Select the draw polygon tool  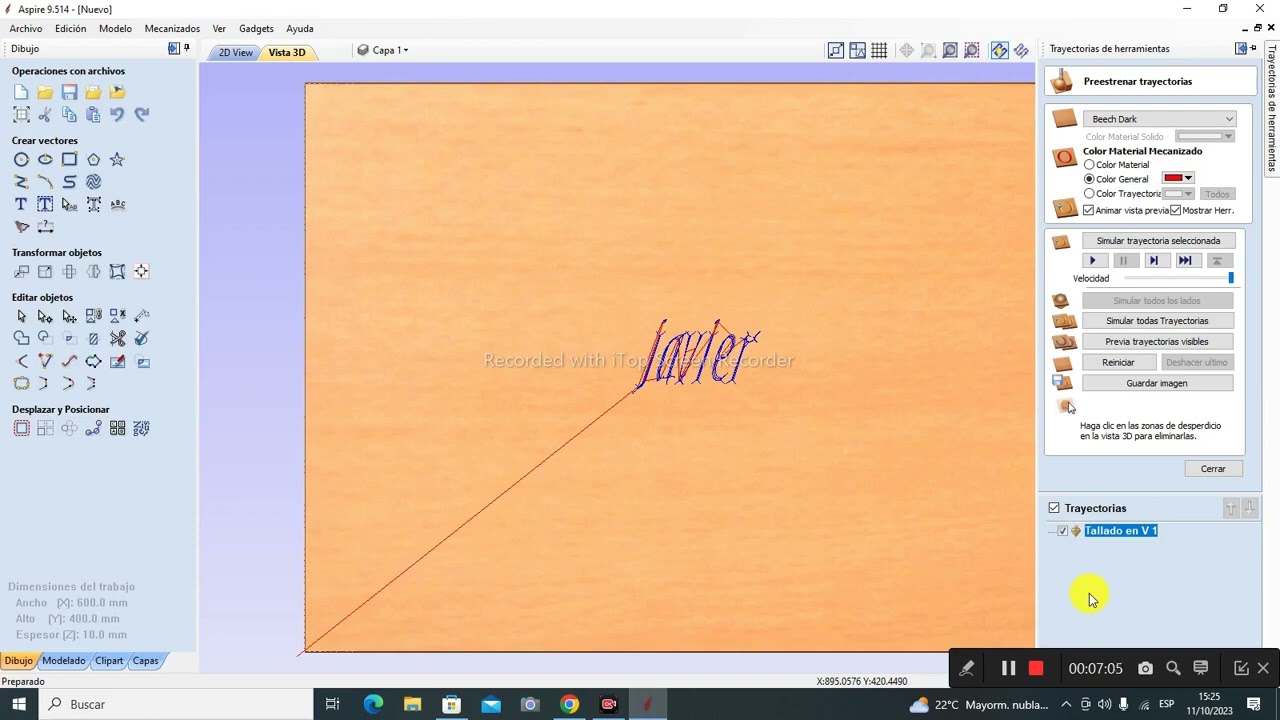click(x=93, y=159)
